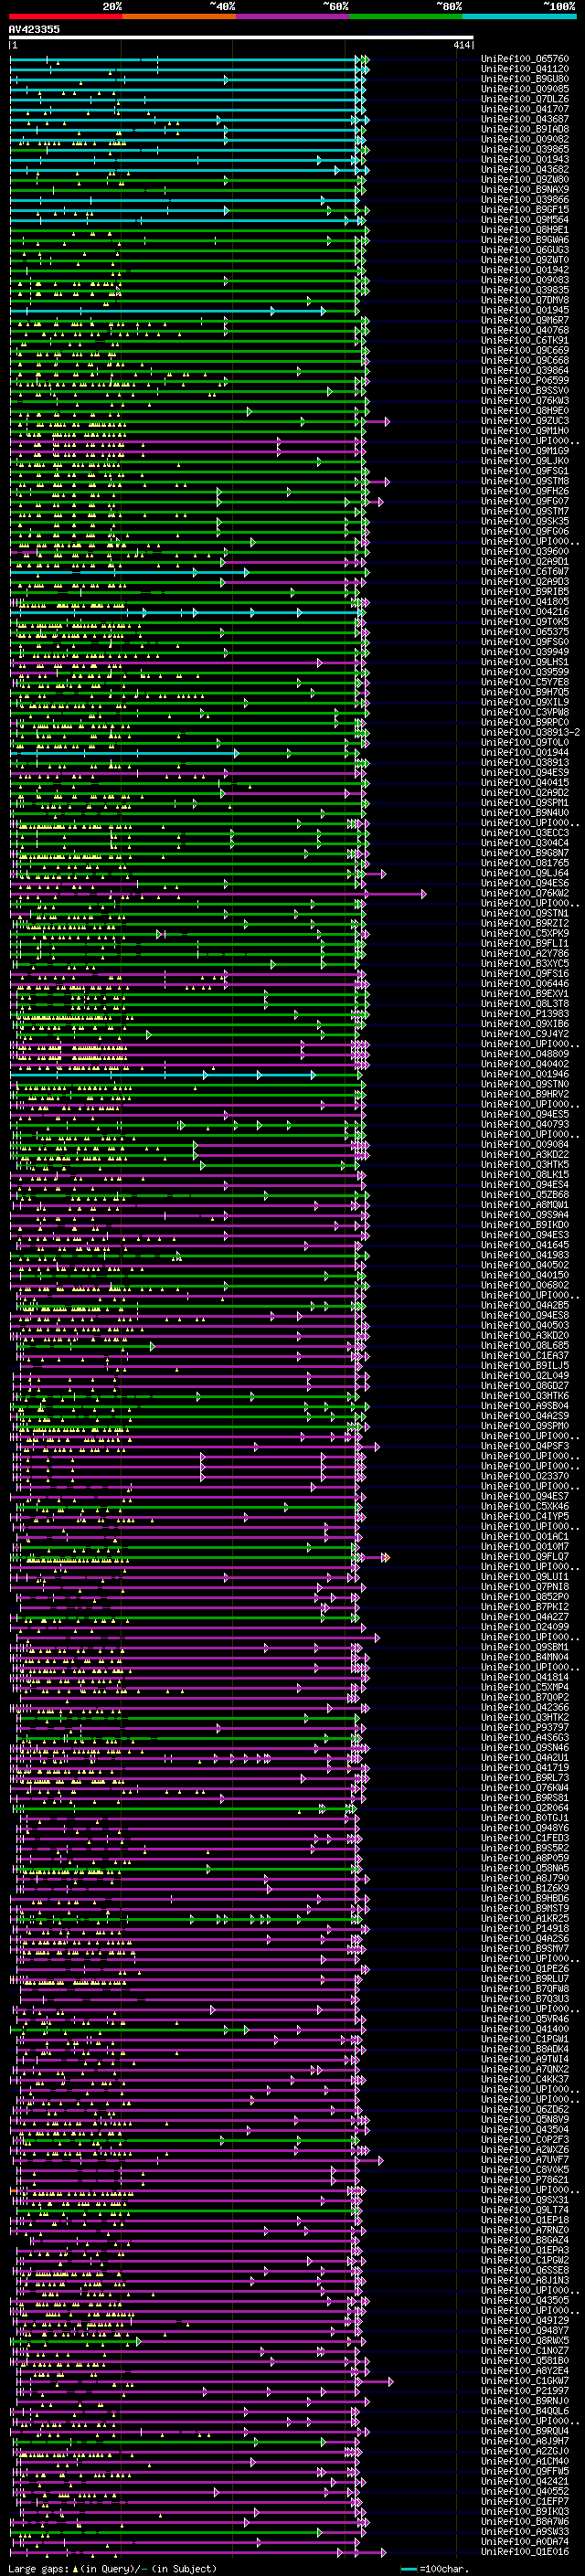Click the Large gaps legend text
This screenshot has height=2576, width=585.
[112, 2568]
